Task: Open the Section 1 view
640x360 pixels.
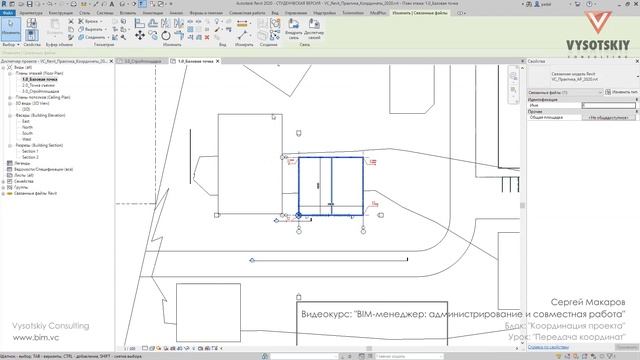Action: point(30,151)
